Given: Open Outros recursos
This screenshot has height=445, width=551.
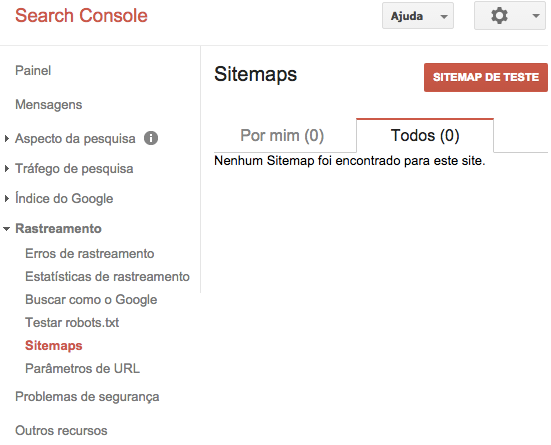Looking at the screenshot, I should point(61,431).
